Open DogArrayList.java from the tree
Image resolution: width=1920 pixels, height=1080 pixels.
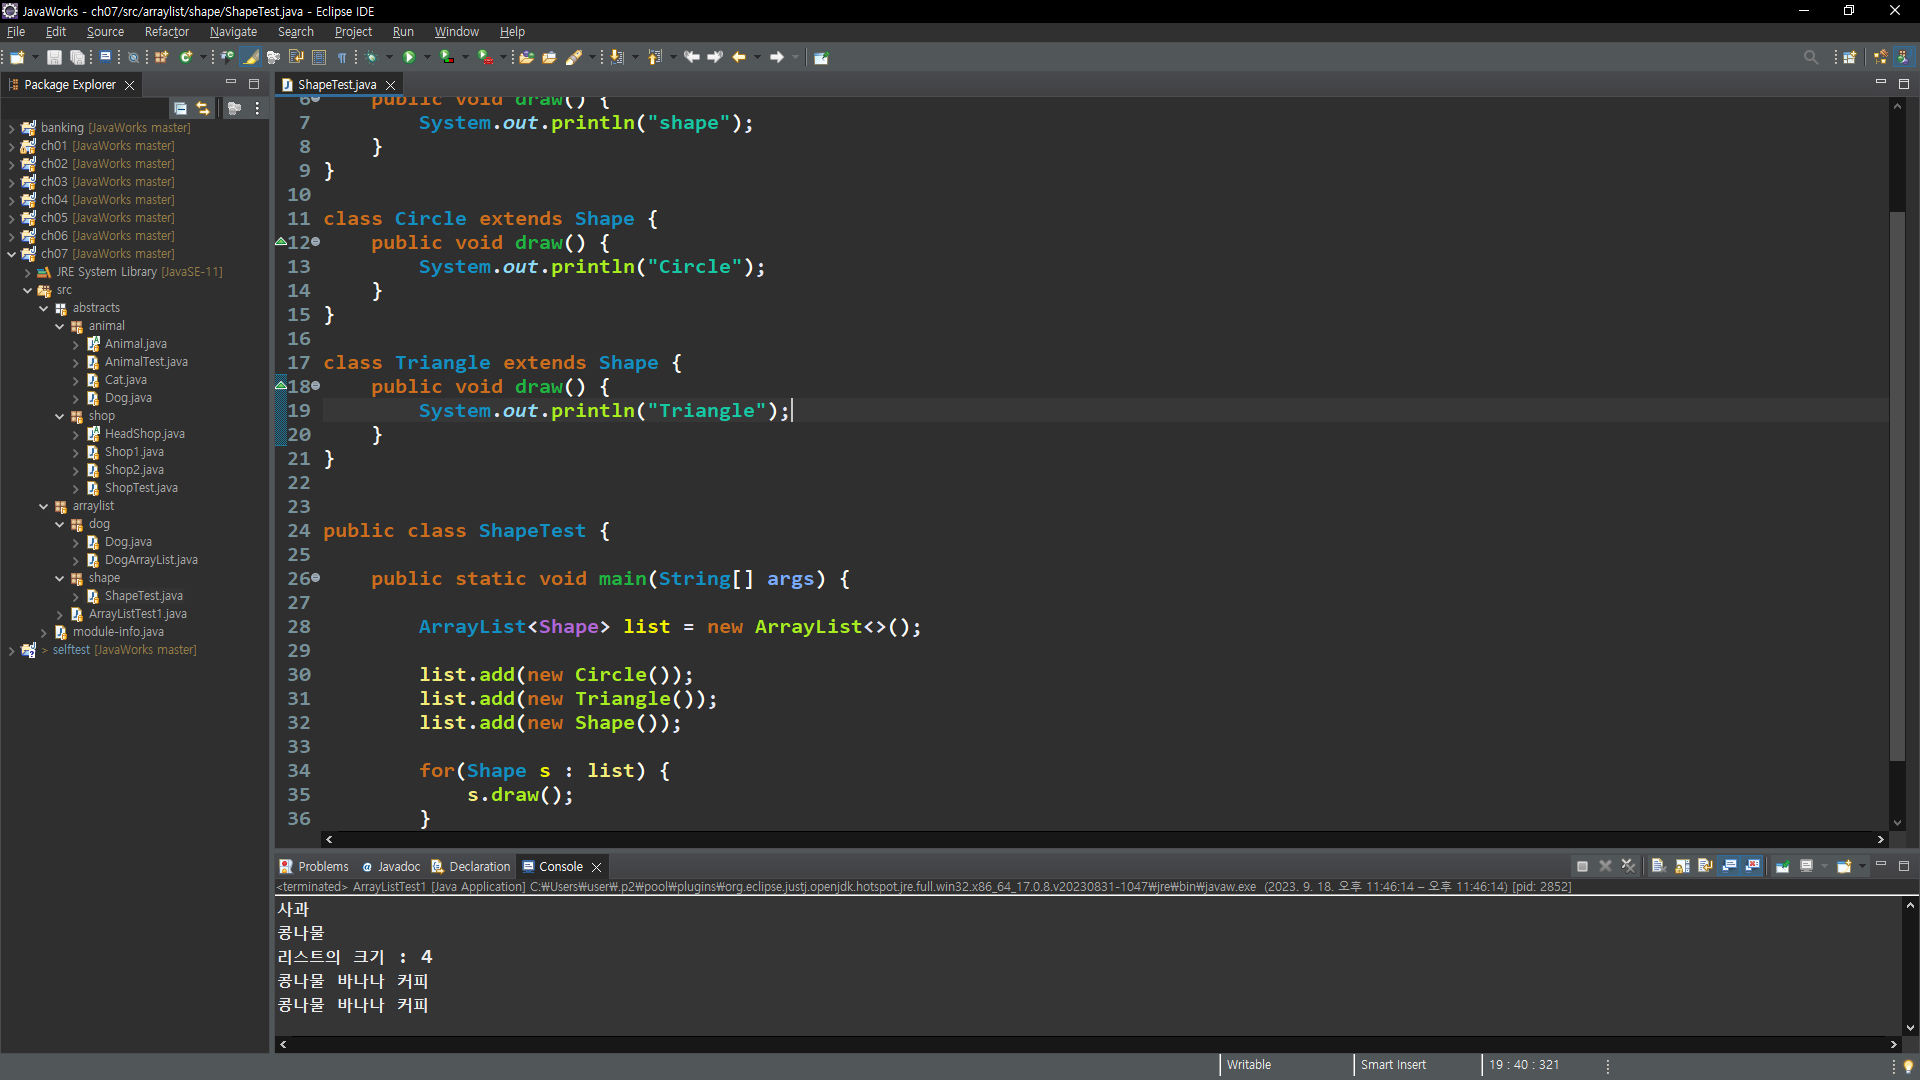[x=150, y=560]
